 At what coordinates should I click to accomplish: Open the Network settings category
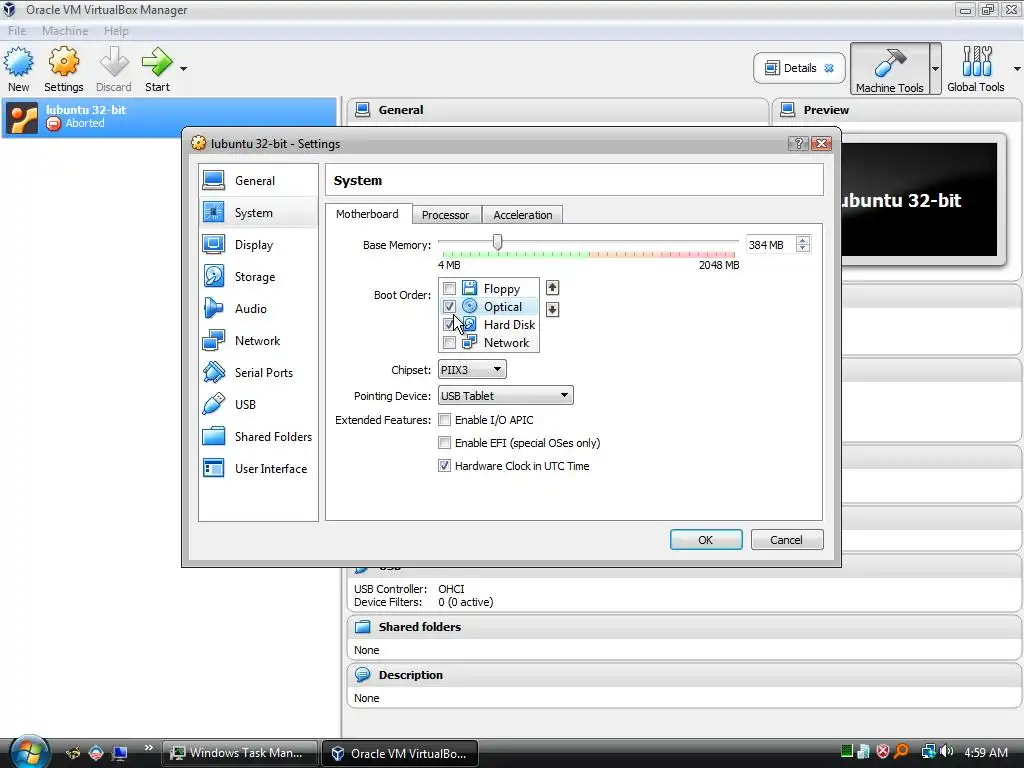pyautogui.click(x=259, y=340)
